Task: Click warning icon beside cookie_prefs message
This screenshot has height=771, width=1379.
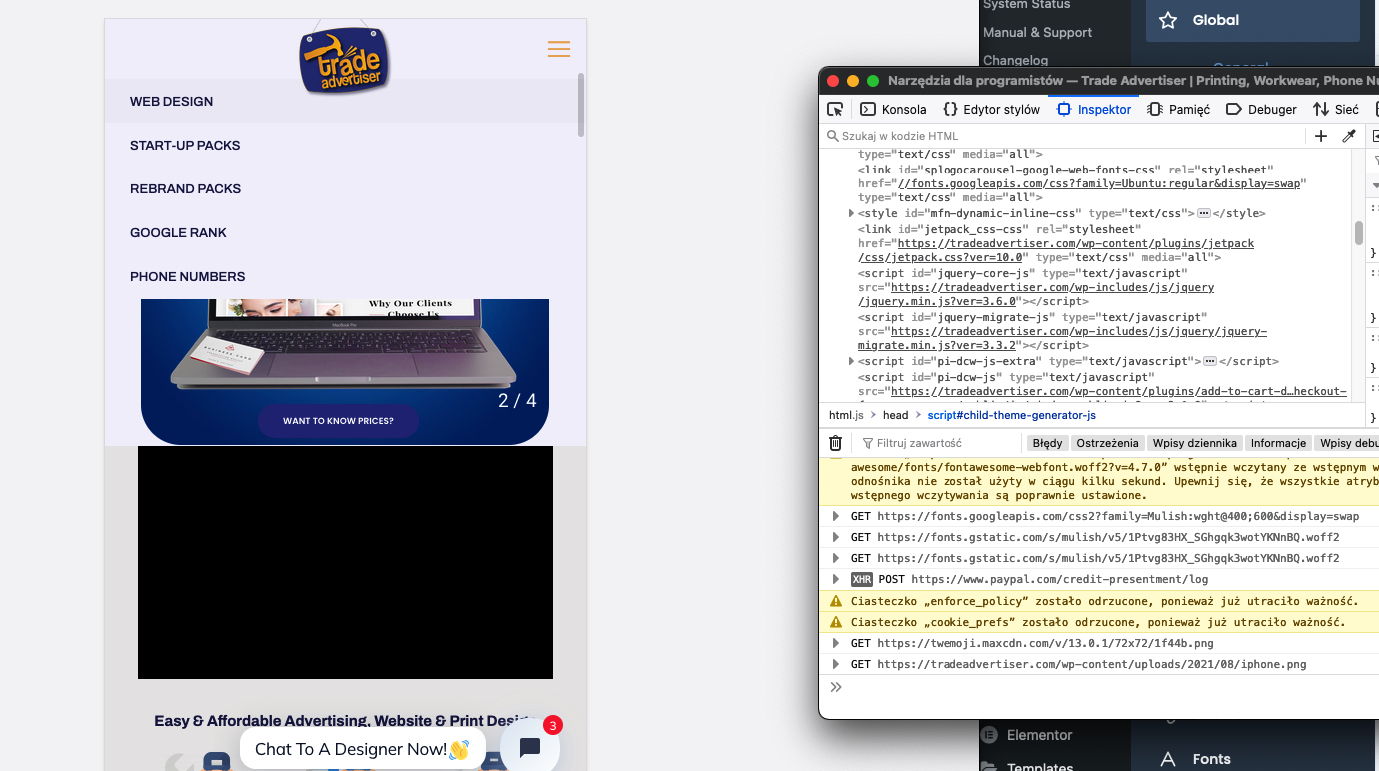Action: (836, 622)
